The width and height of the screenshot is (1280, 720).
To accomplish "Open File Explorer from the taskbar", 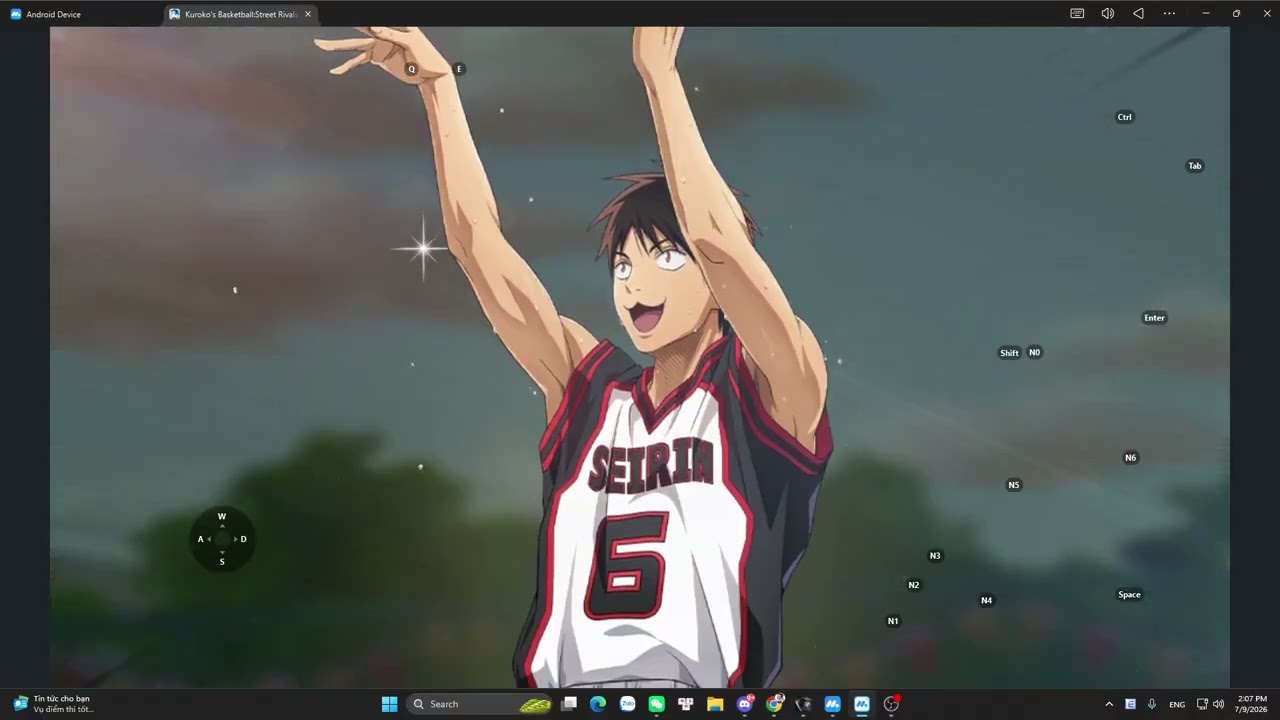I will point(715,704).
